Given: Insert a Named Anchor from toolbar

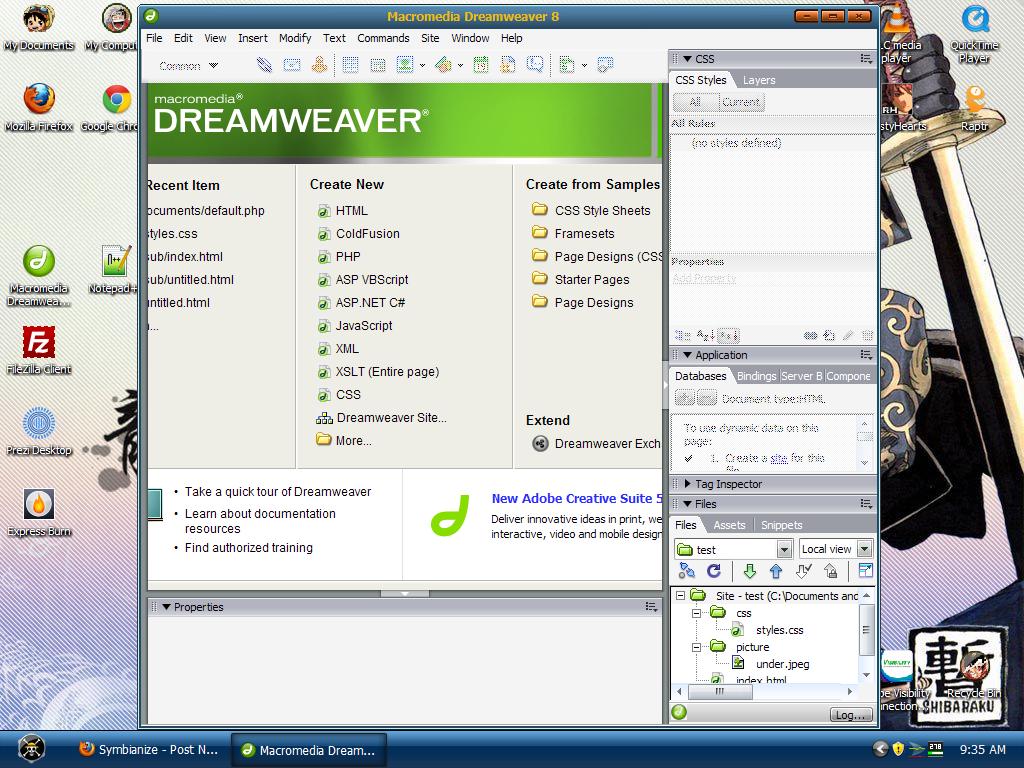Looking at the screenshot, I should tap(319, 65).
